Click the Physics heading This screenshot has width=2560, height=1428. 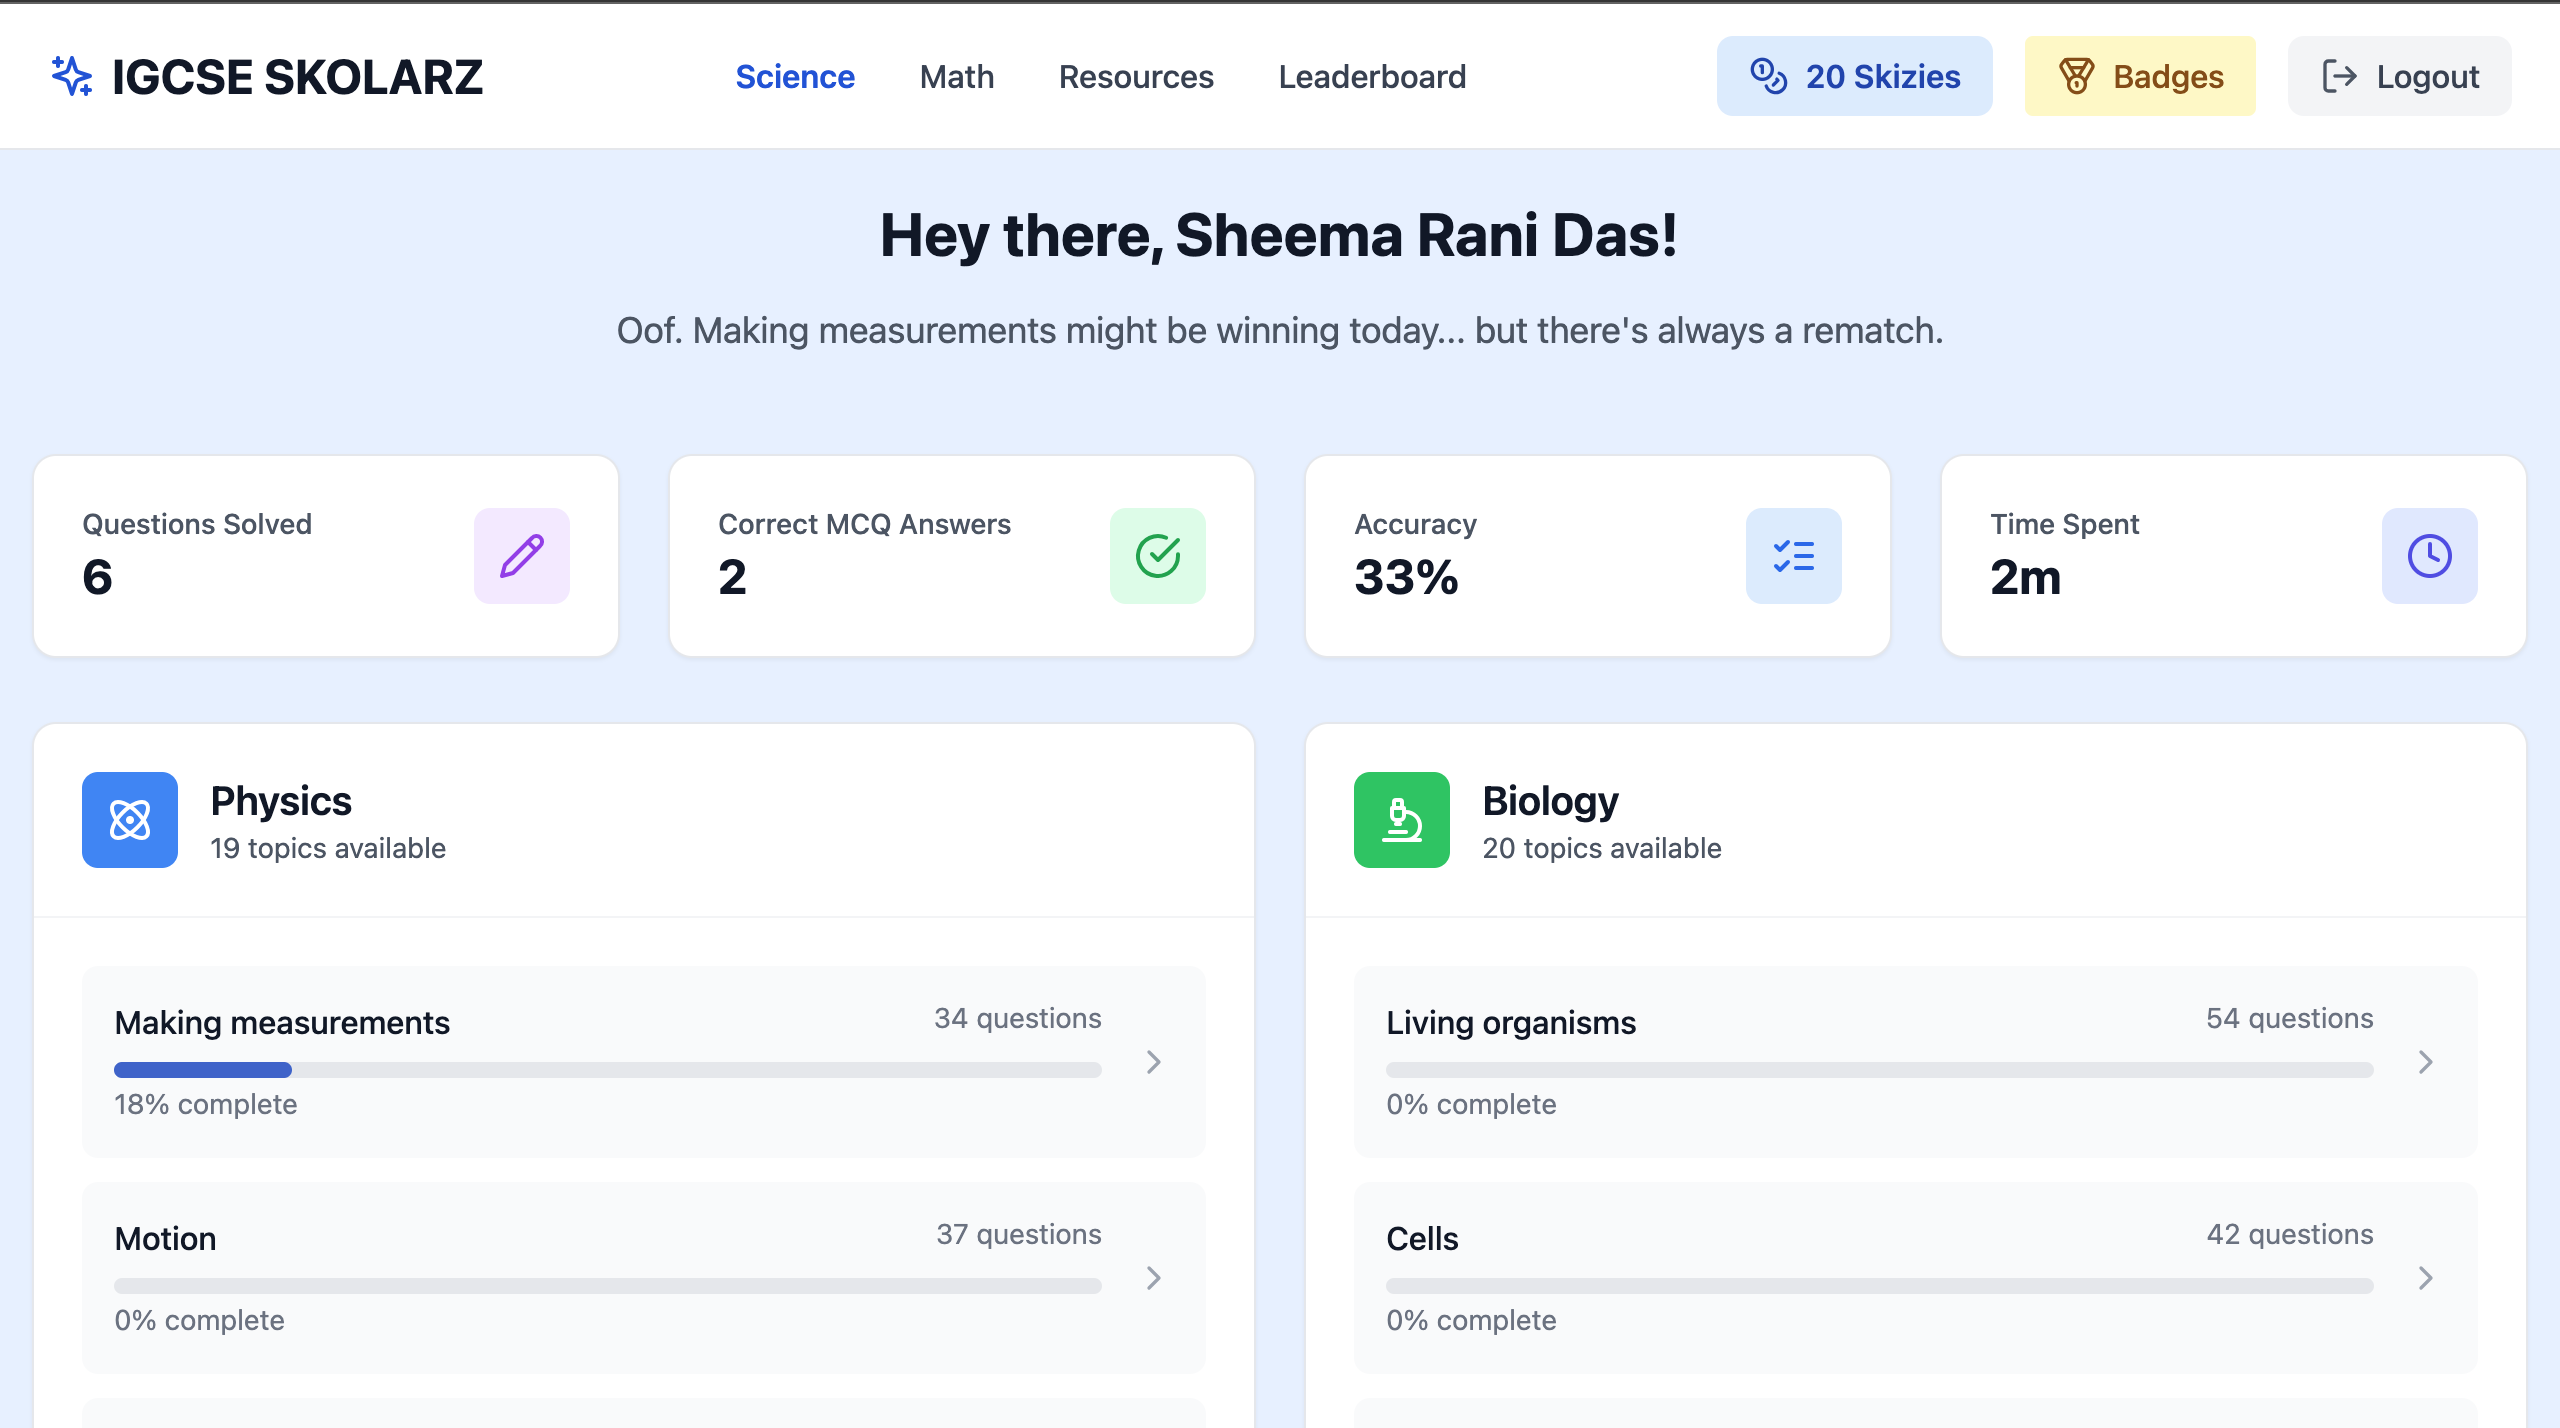pos(281,801)
